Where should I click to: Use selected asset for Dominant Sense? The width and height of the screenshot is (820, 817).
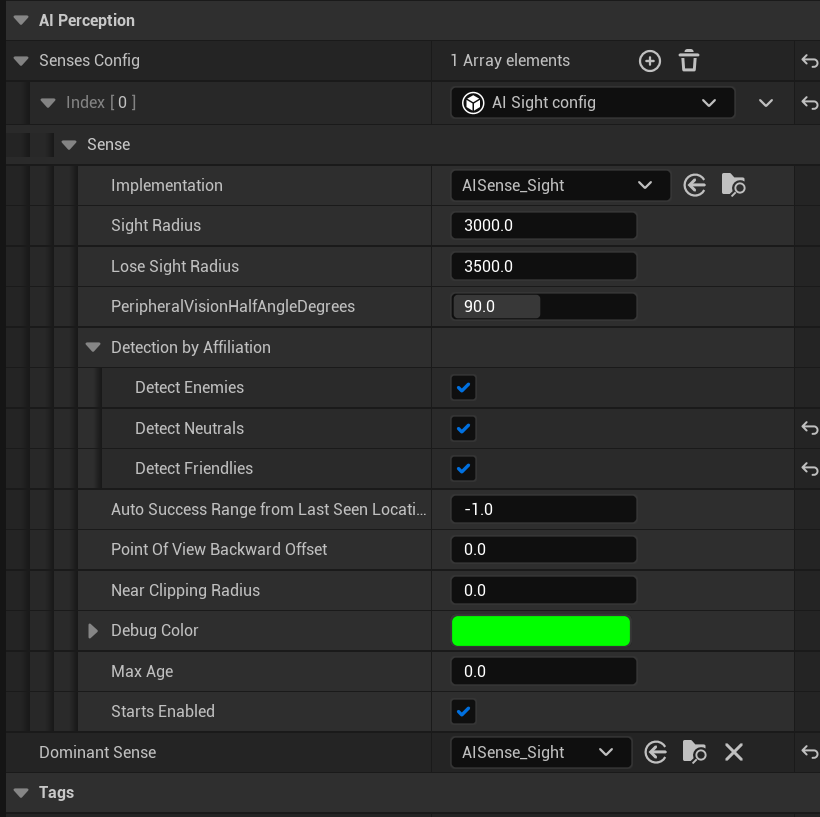(656, 752)
